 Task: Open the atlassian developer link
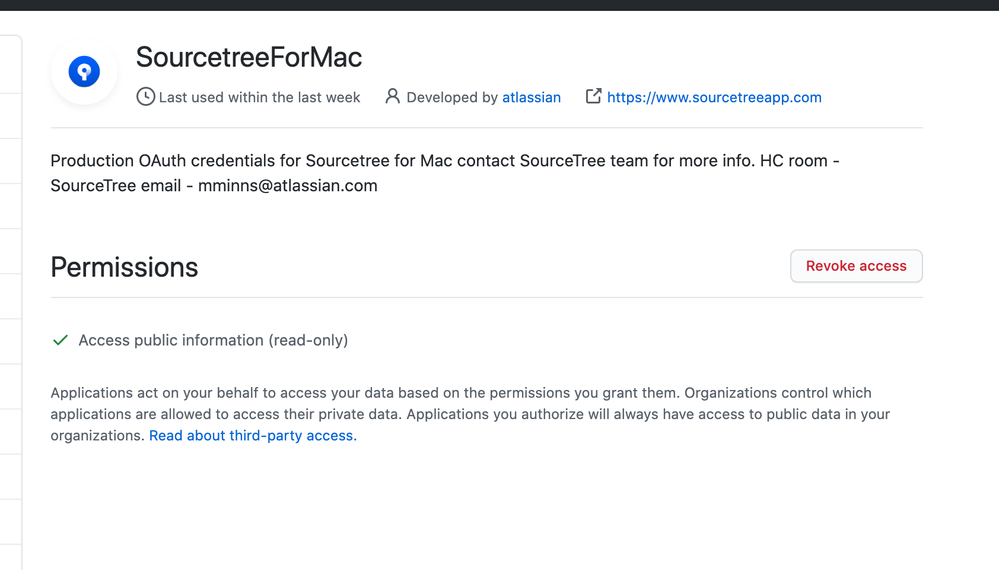[x=531, y=97]
